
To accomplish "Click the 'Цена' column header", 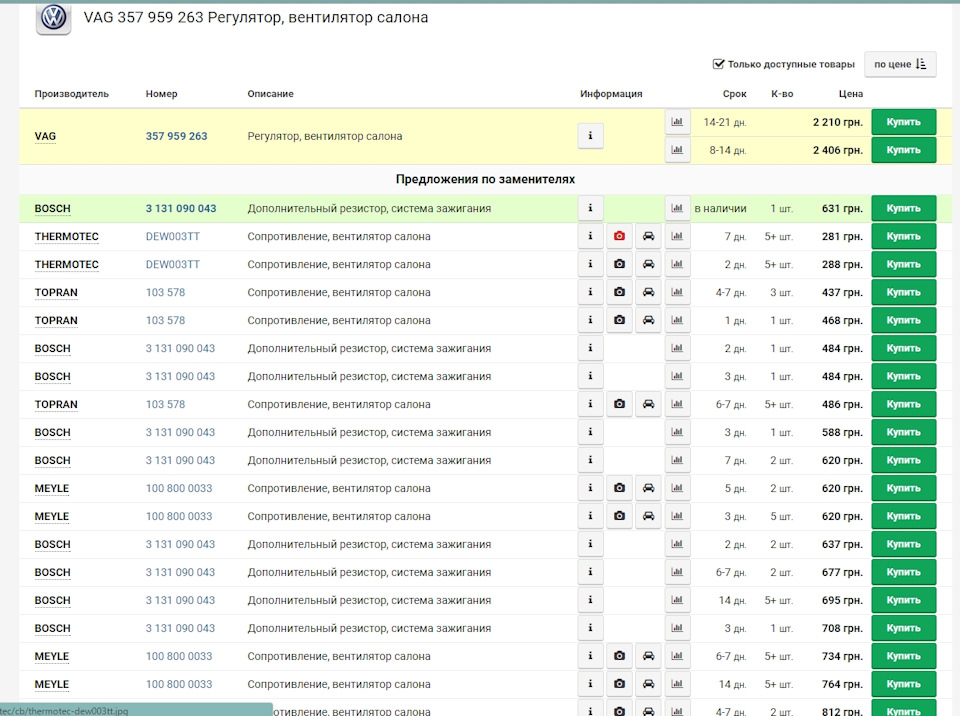I will [850, 94].
